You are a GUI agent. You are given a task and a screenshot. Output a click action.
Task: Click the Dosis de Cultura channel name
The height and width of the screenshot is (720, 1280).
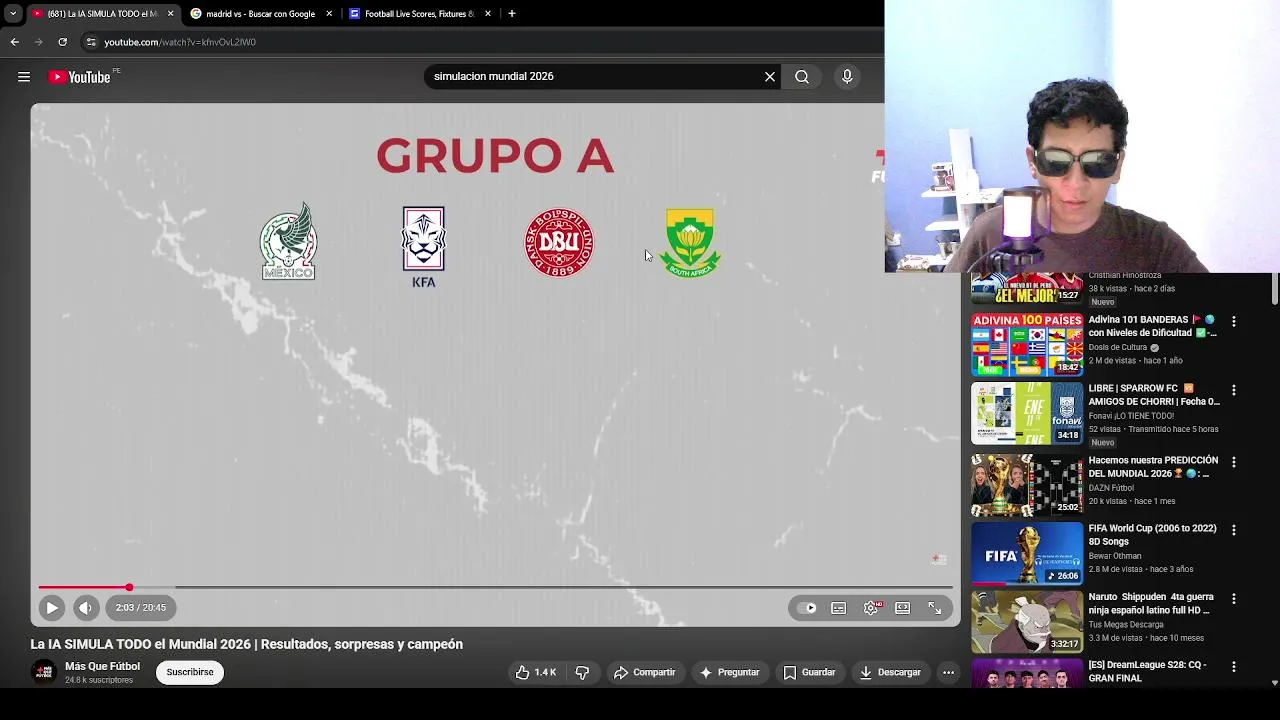(1118, 348)
